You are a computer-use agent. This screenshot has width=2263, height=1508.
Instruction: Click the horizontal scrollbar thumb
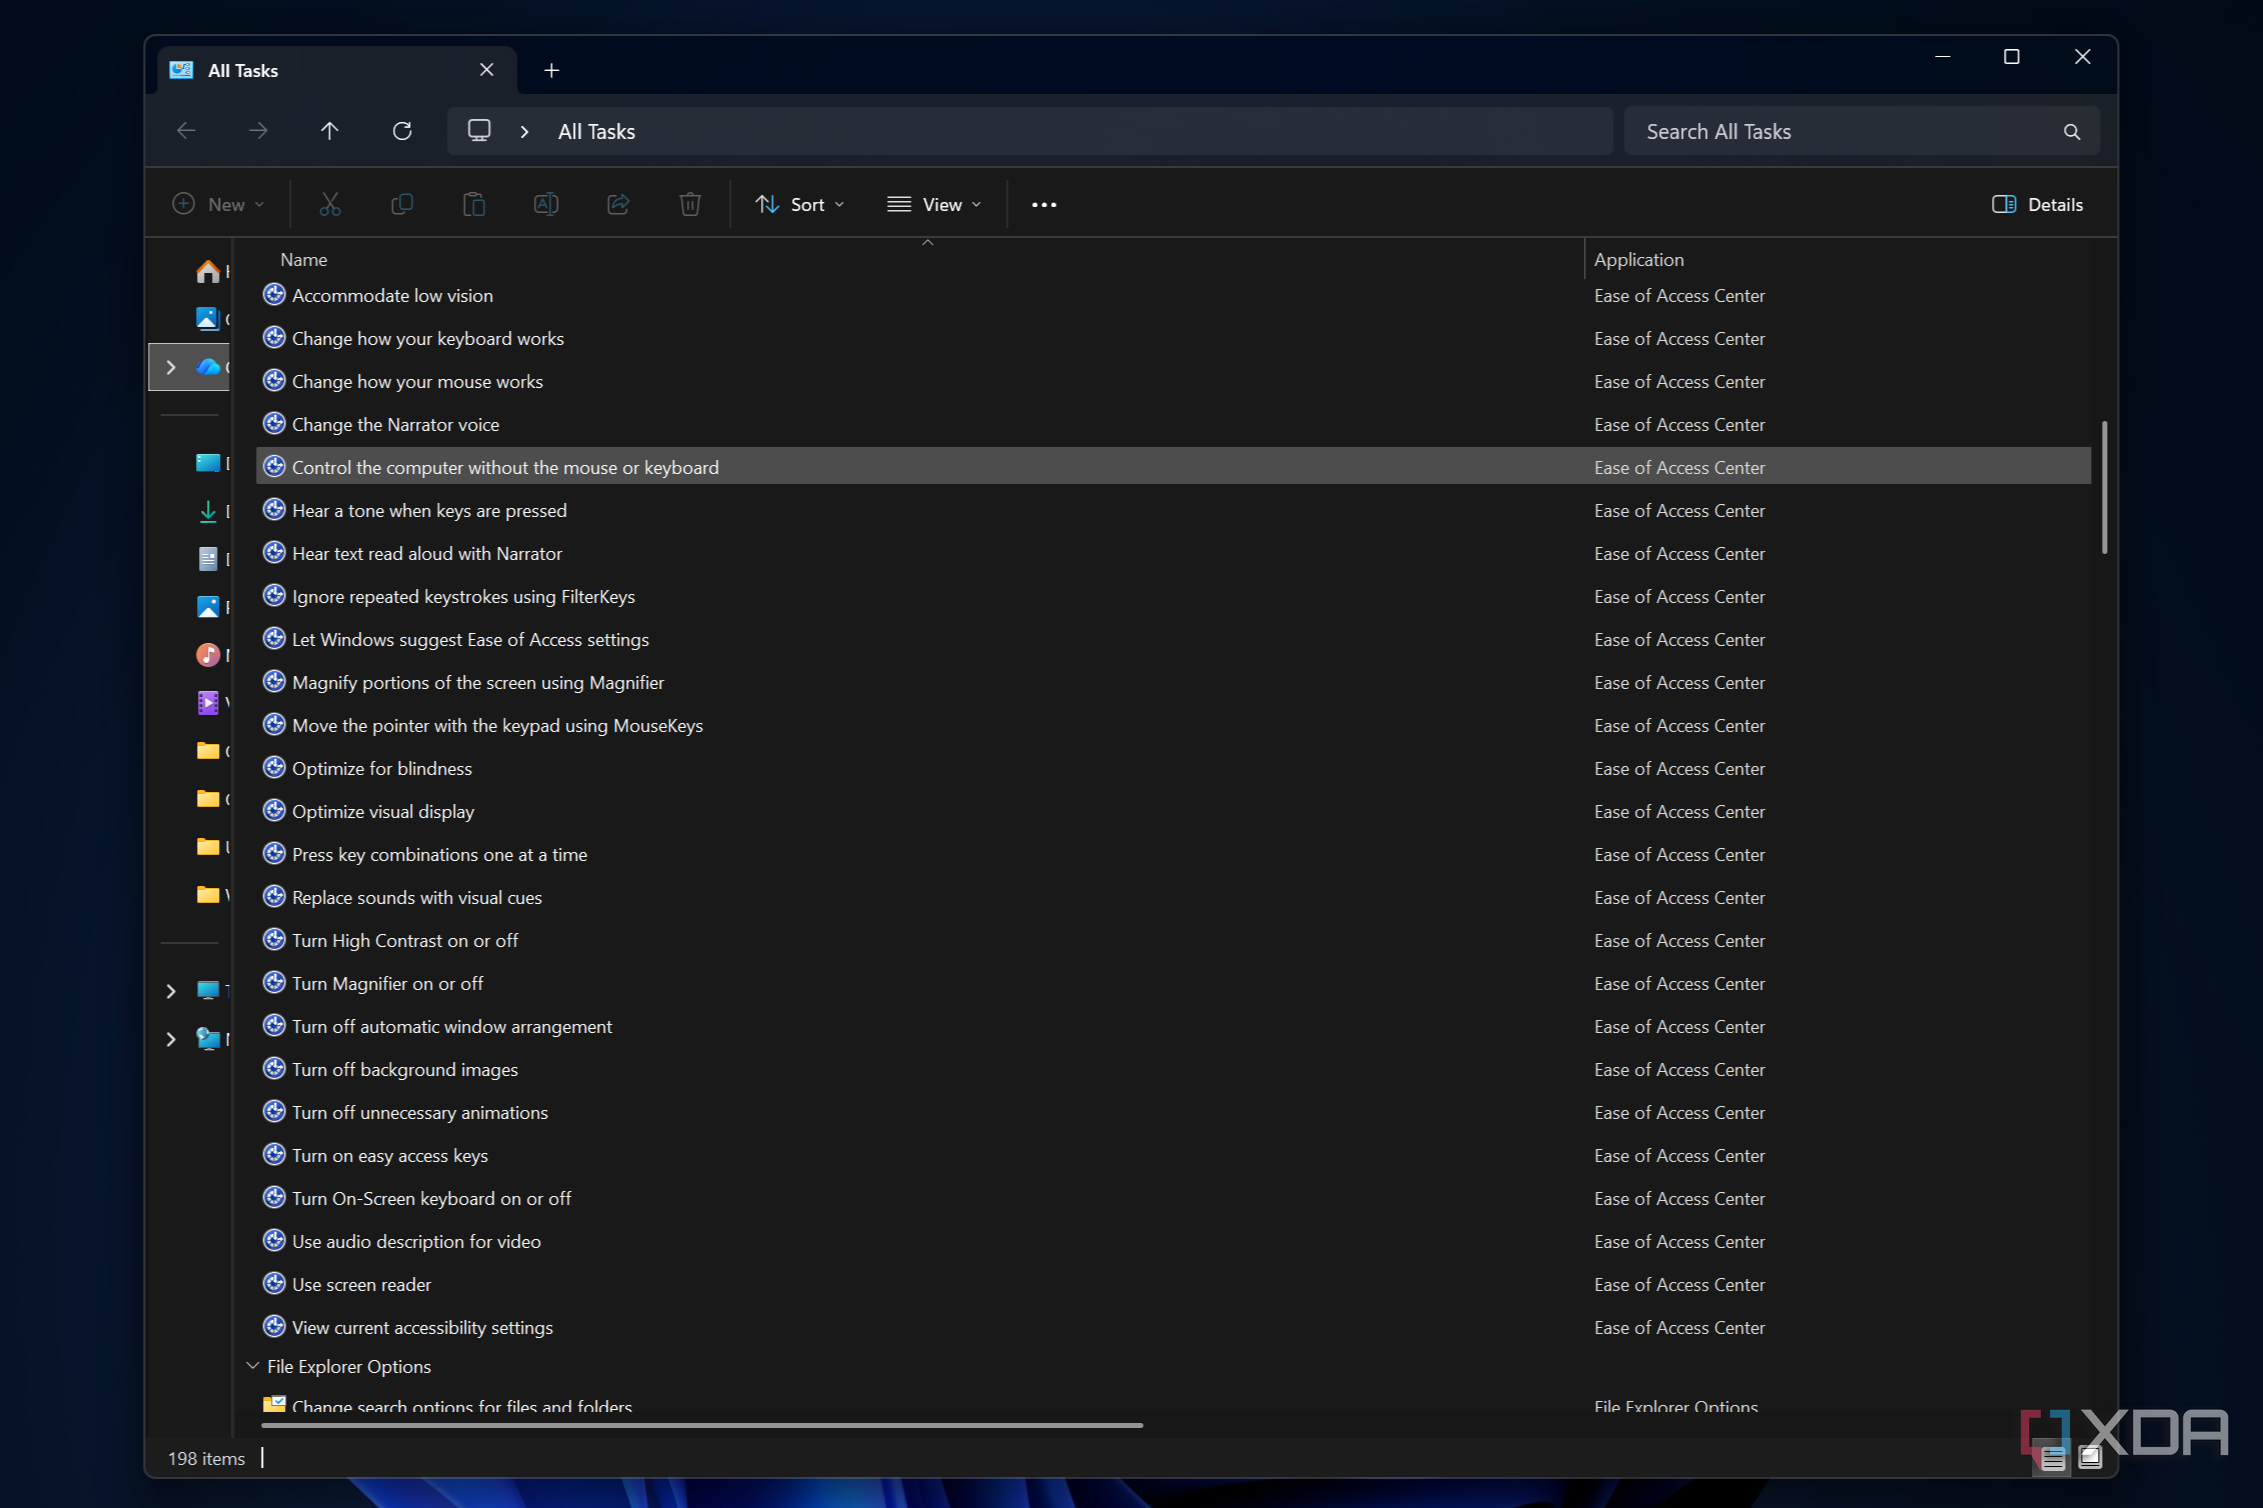coord(701,1425)
